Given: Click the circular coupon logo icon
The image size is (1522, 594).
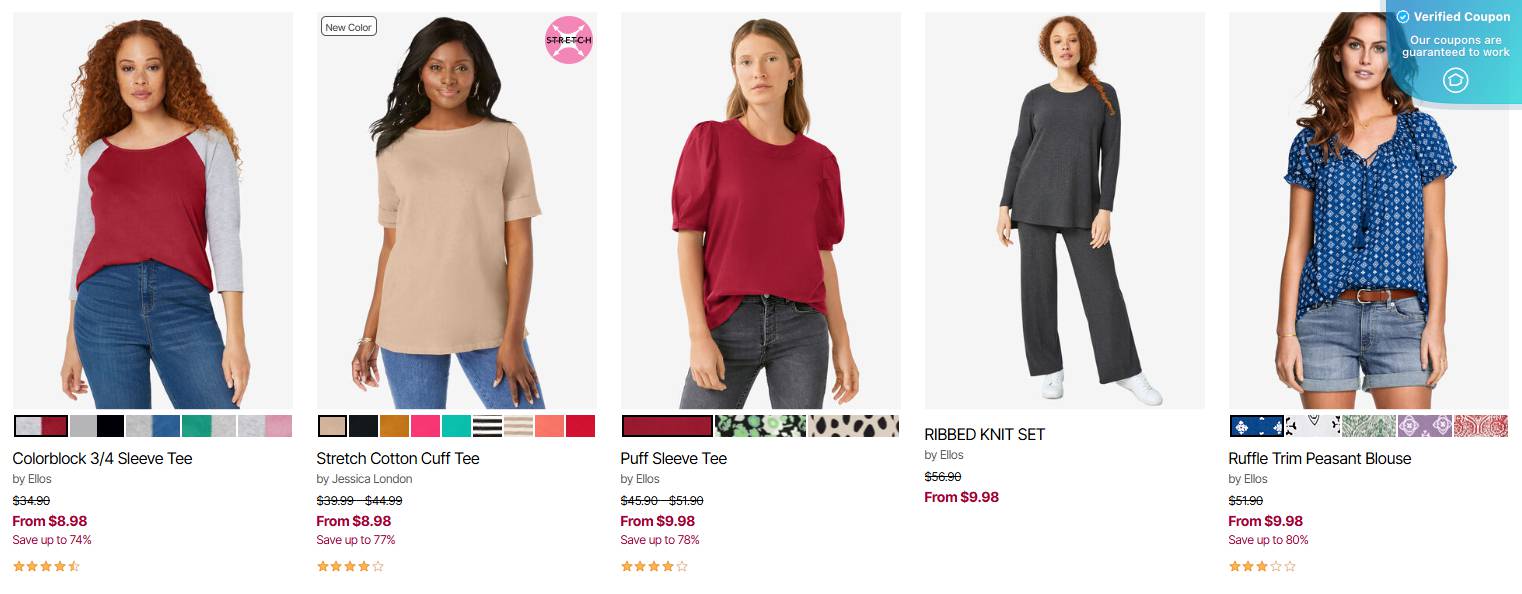Looking at the screenshot, I should [1456, 80].
